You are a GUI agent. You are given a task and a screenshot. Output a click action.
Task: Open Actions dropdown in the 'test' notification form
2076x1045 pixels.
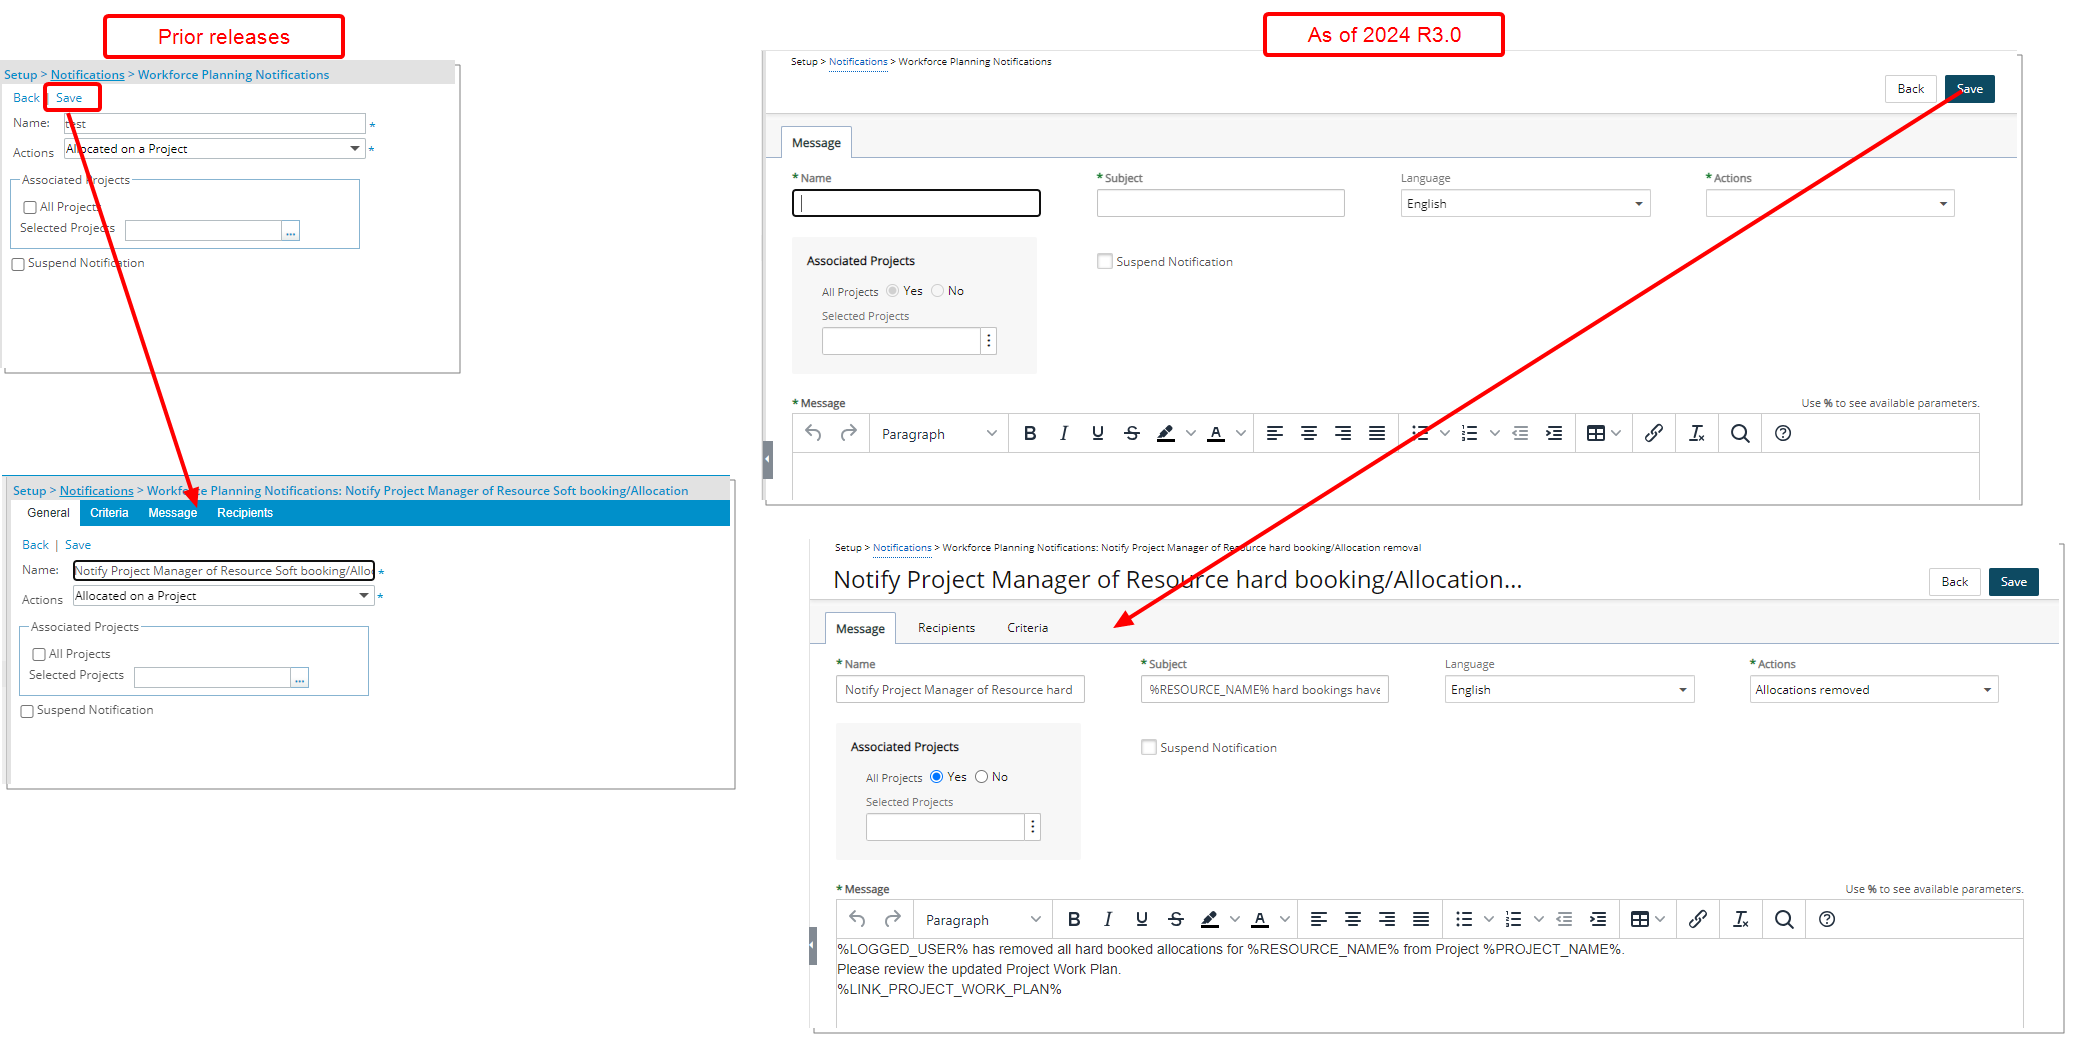(214, 149)
